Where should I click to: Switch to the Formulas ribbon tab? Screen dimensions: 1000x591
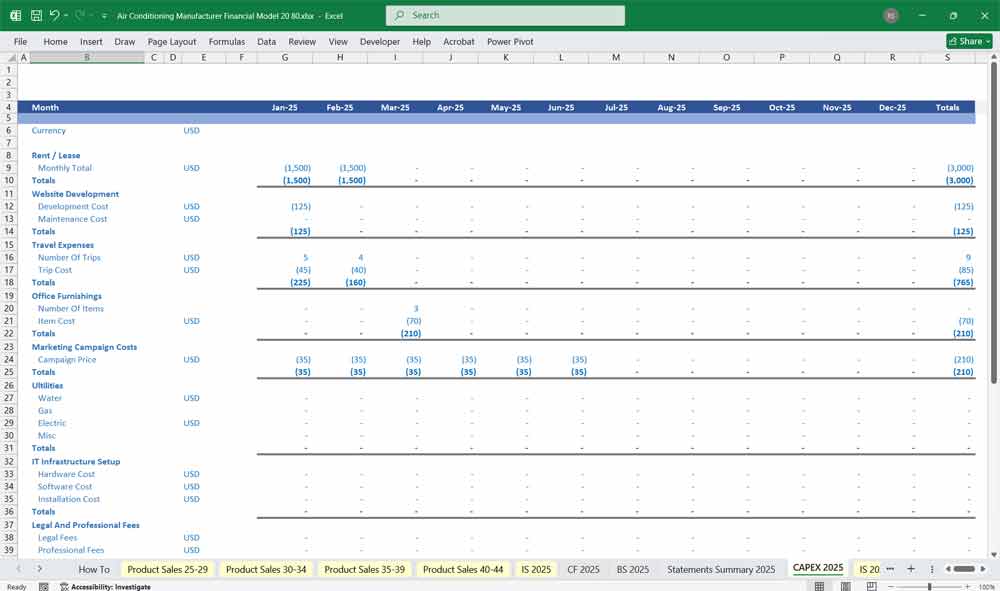point(227,41)
